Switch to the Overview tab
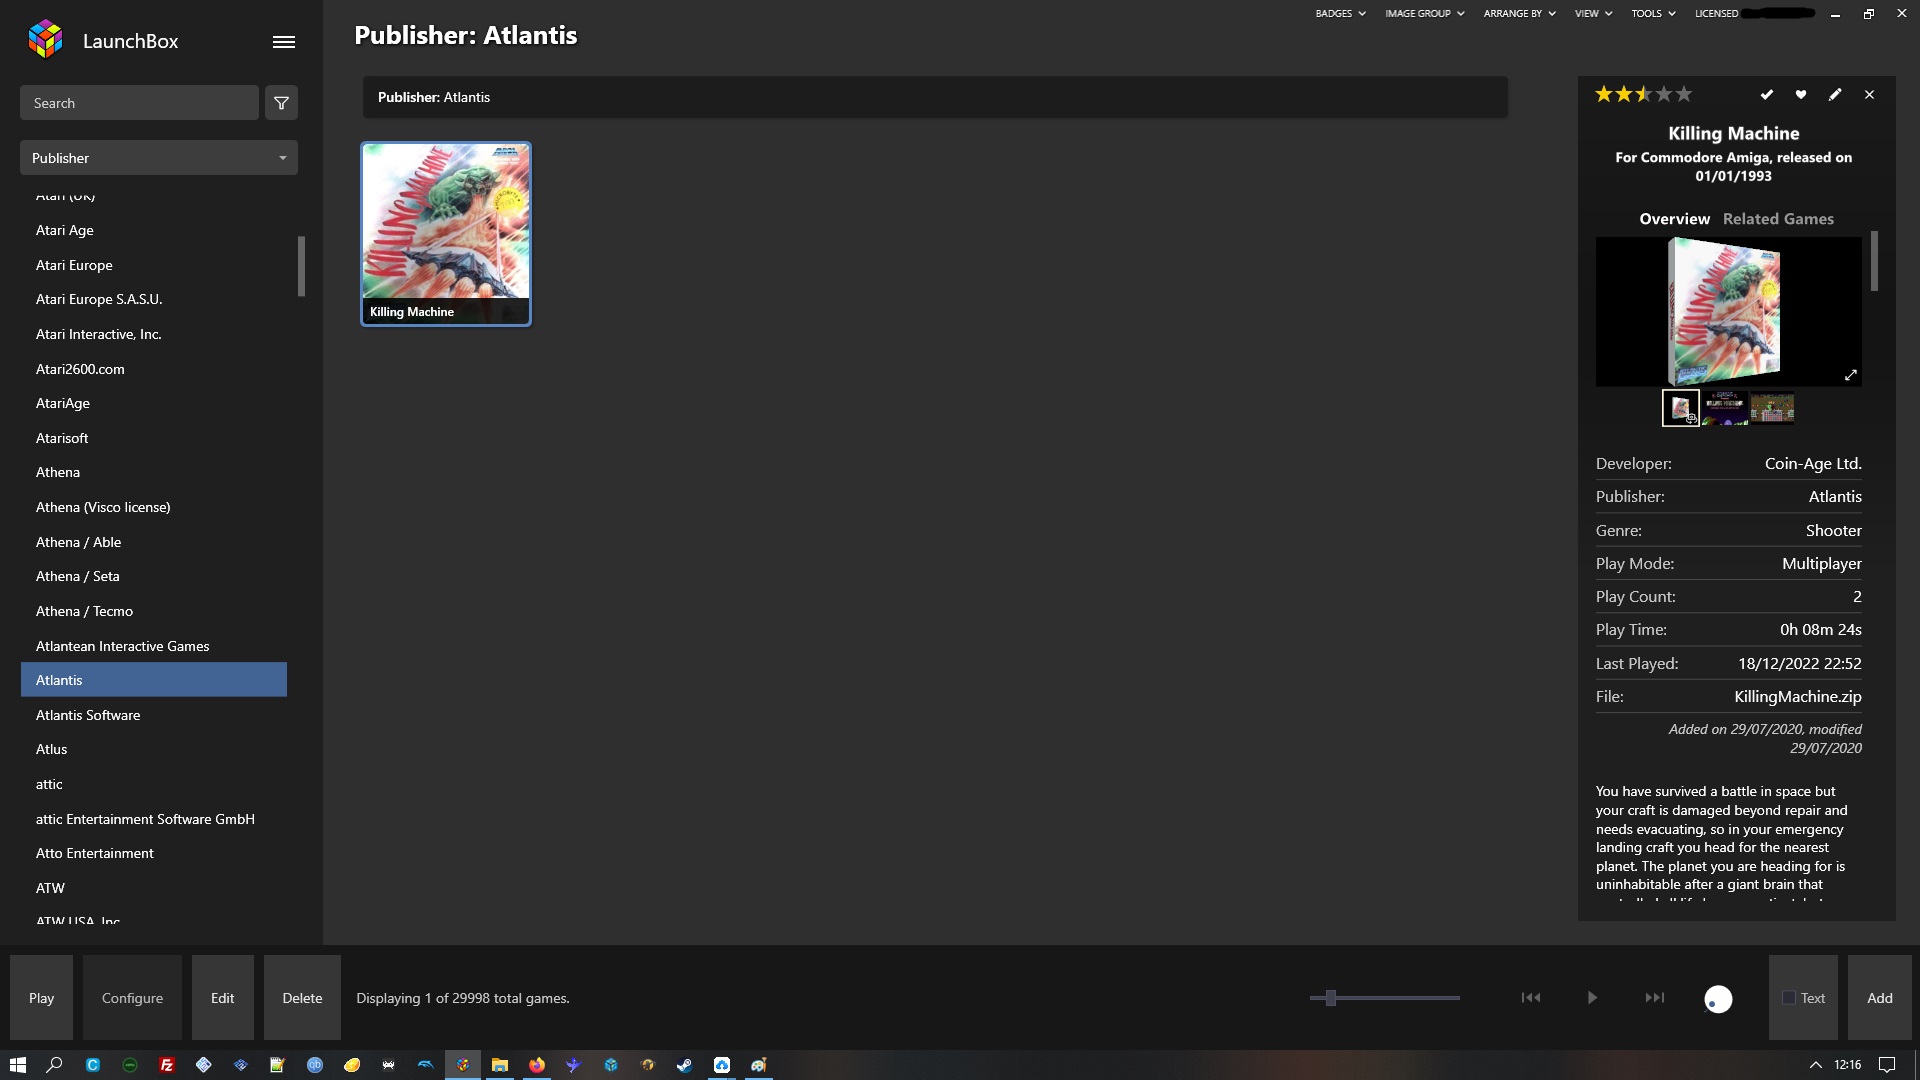This screenshot has height=1080, width=1920. tap(1674, 218)
